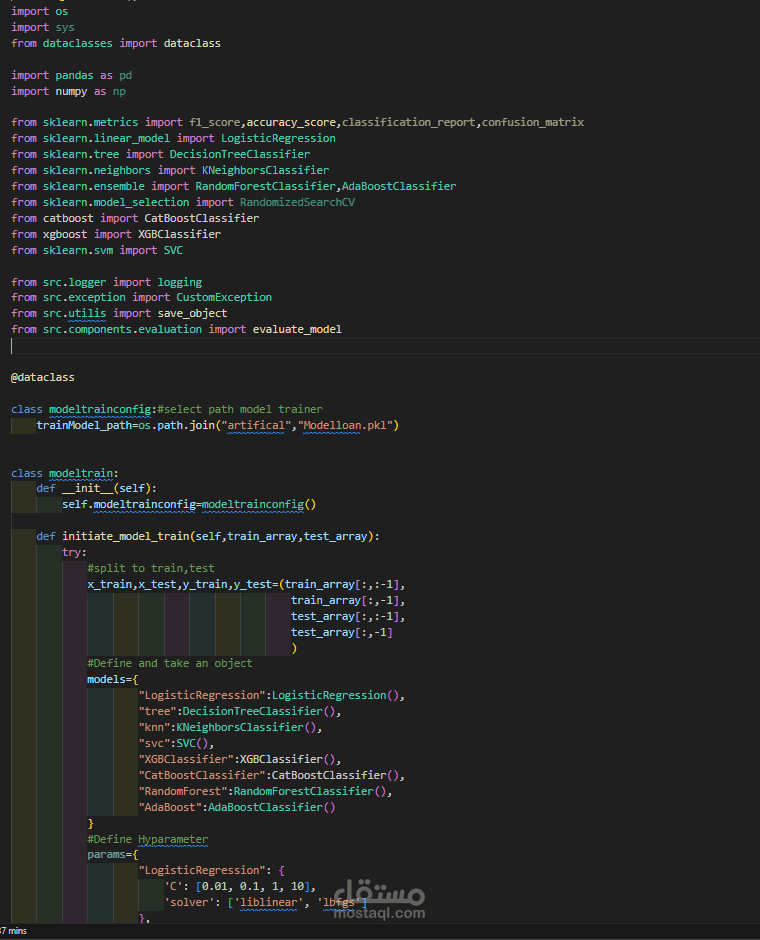Click AdaBoostClassifier() in the models dictionary
Screen dimensions: 760x940
(x=272, y=808)
